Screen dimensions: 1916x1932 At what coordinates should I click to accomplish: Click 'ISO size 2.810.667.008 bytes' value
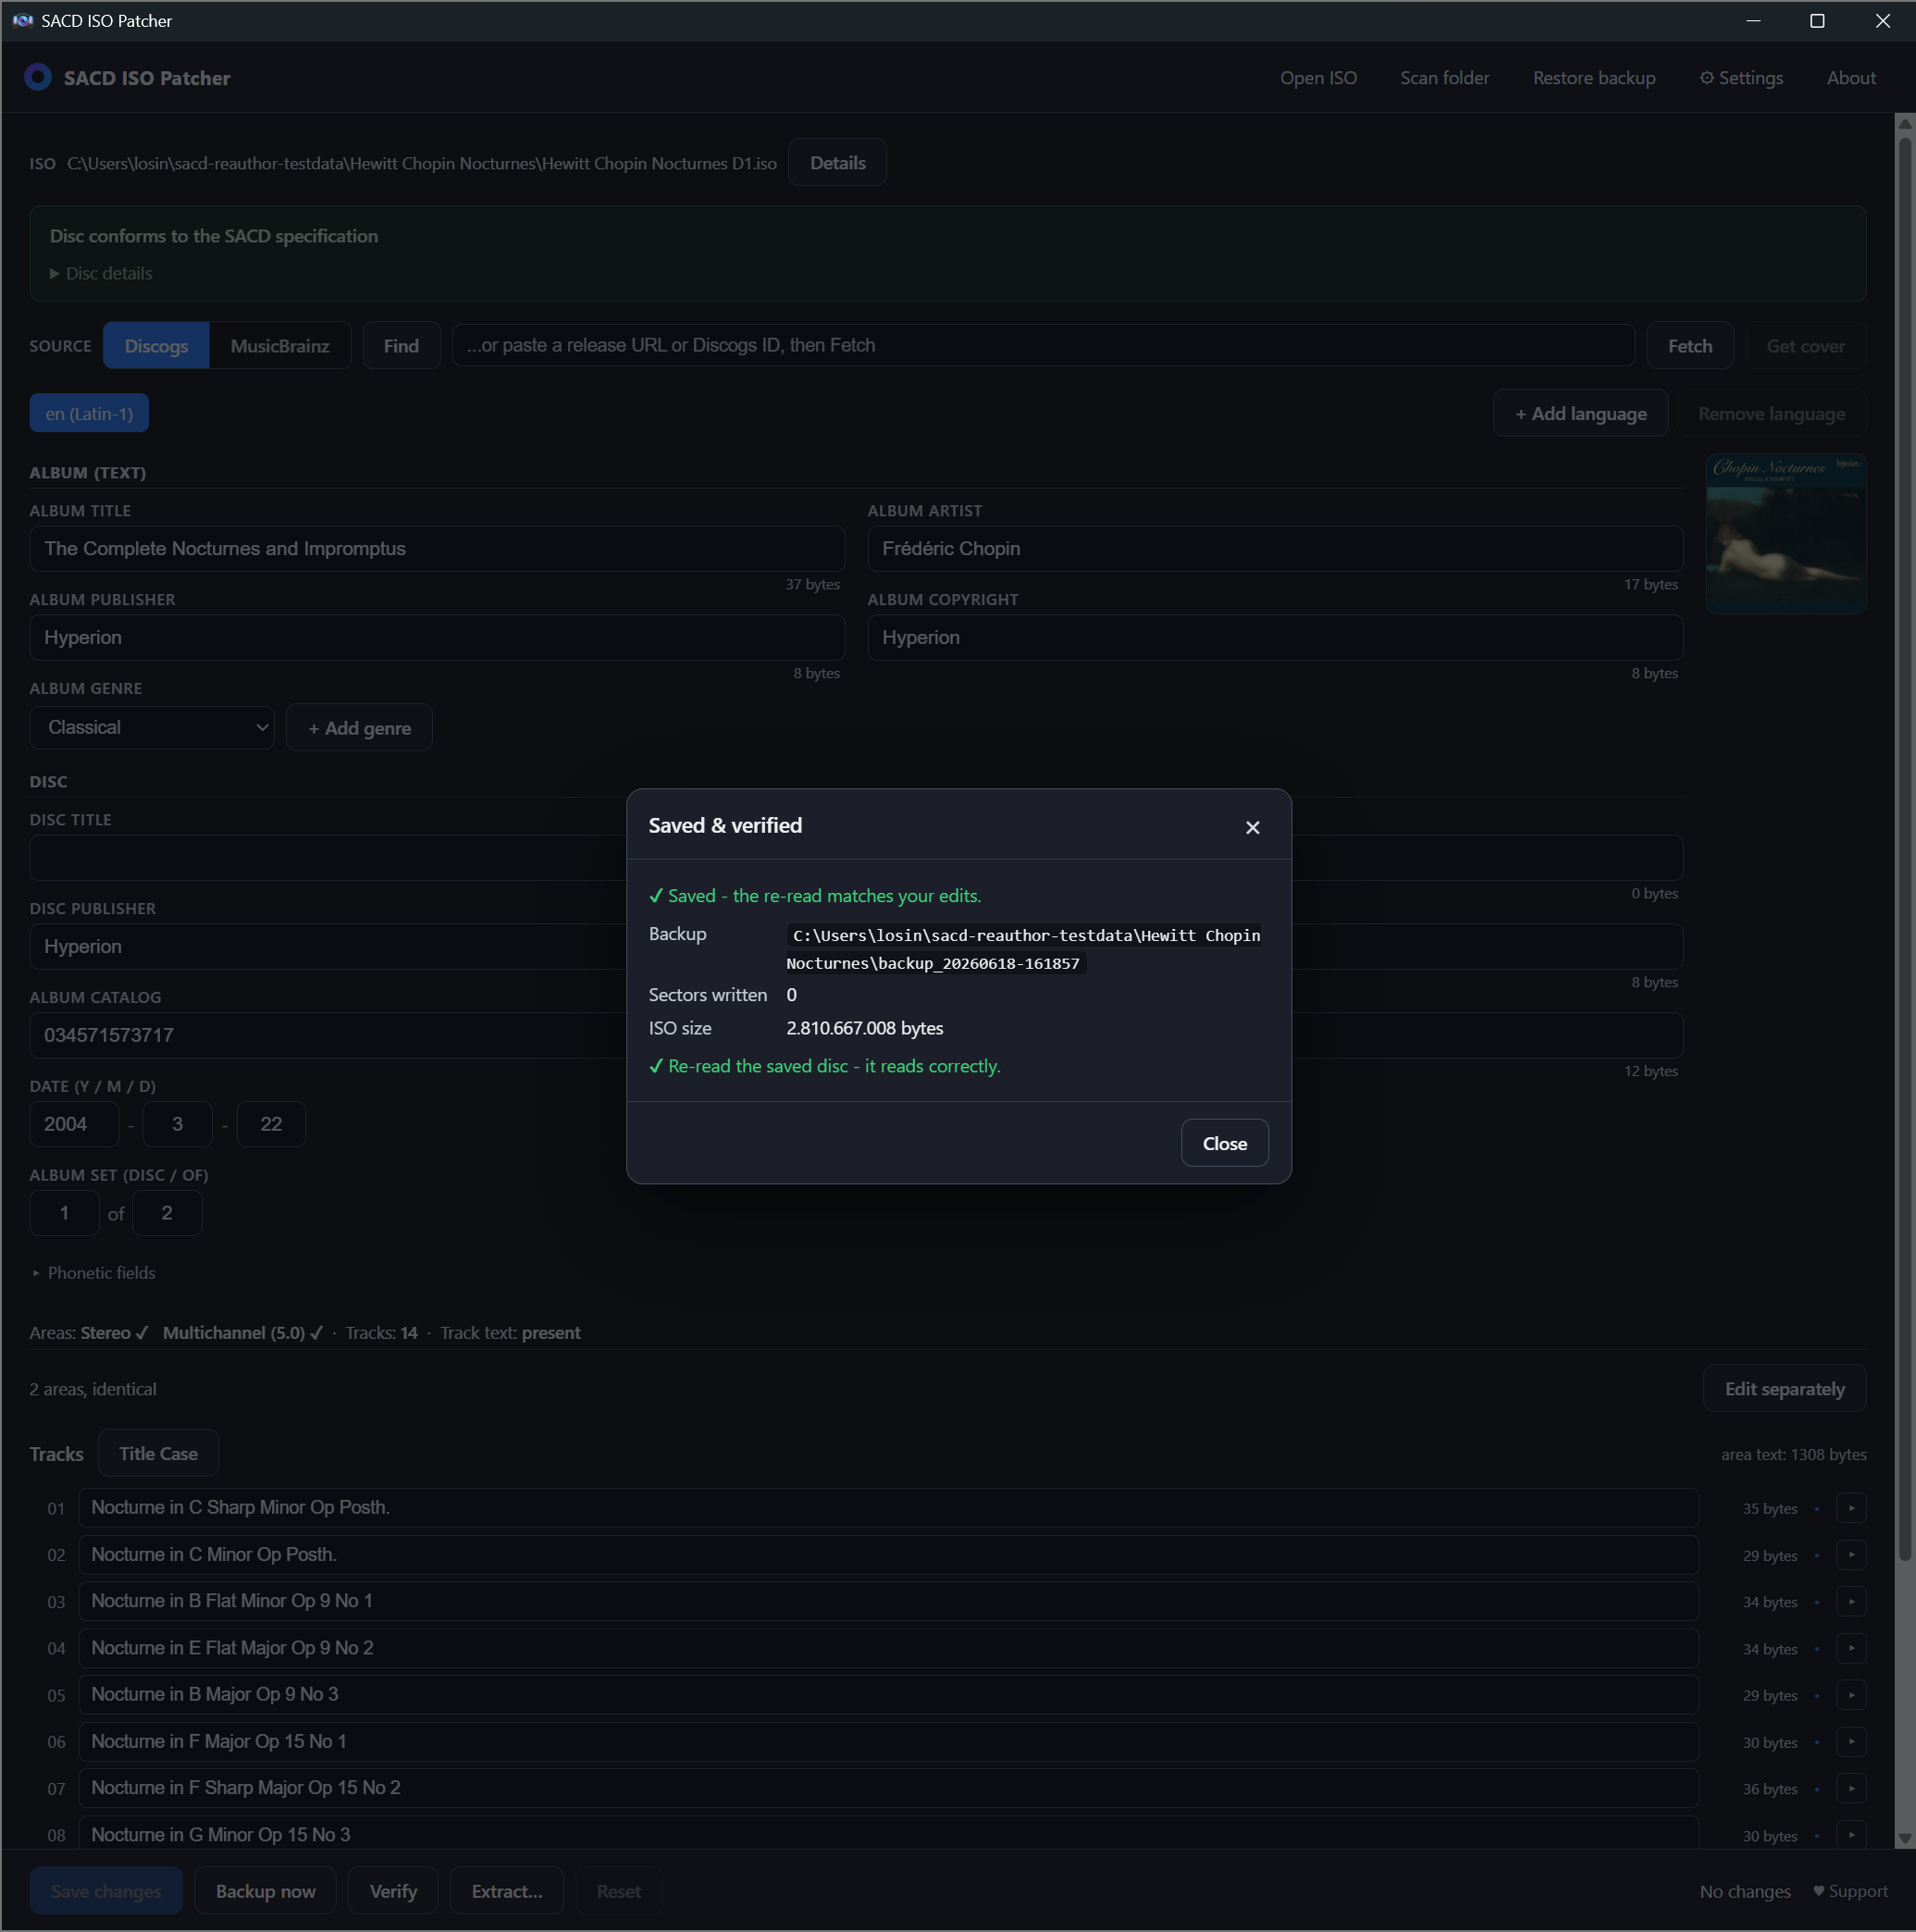(864, 1028)
